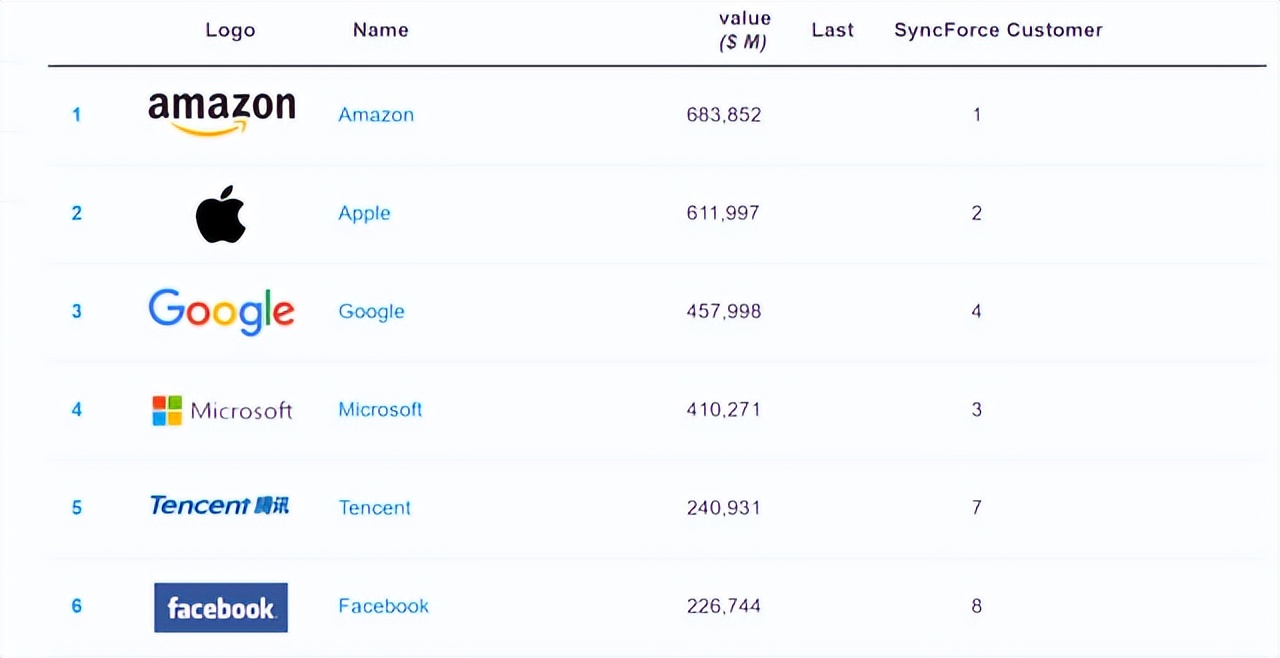
Task: Sort by the value ($ M) header
Action: (744, 31)
